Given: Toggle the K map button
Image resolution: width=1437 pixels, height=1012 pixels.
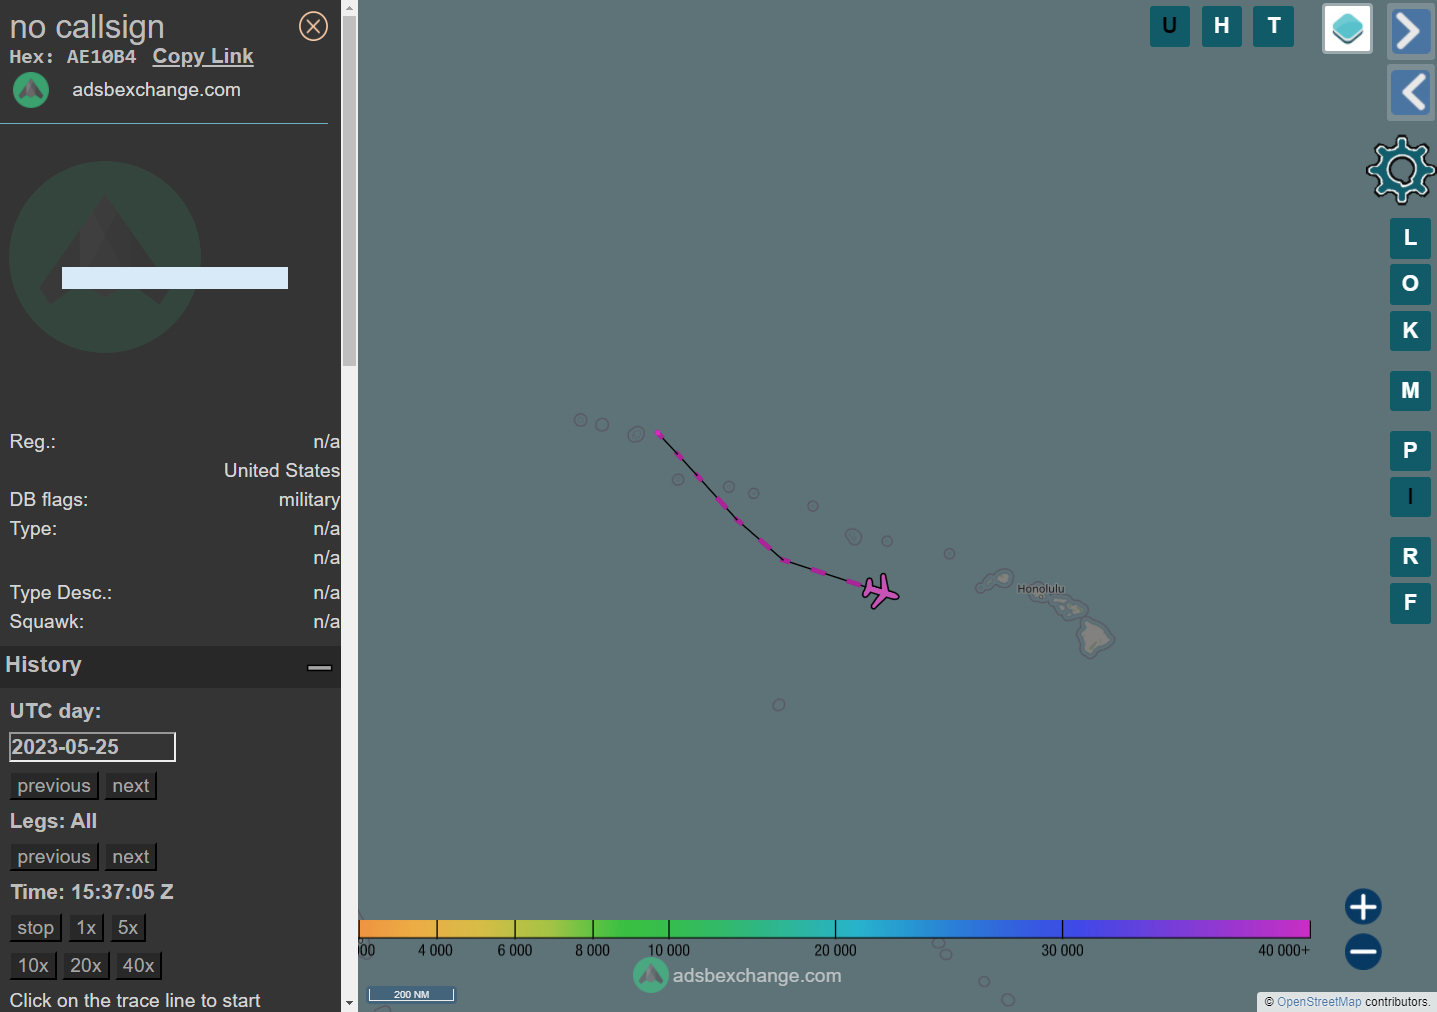Looking at the screenshot, I should click(x=1410, y=330).
